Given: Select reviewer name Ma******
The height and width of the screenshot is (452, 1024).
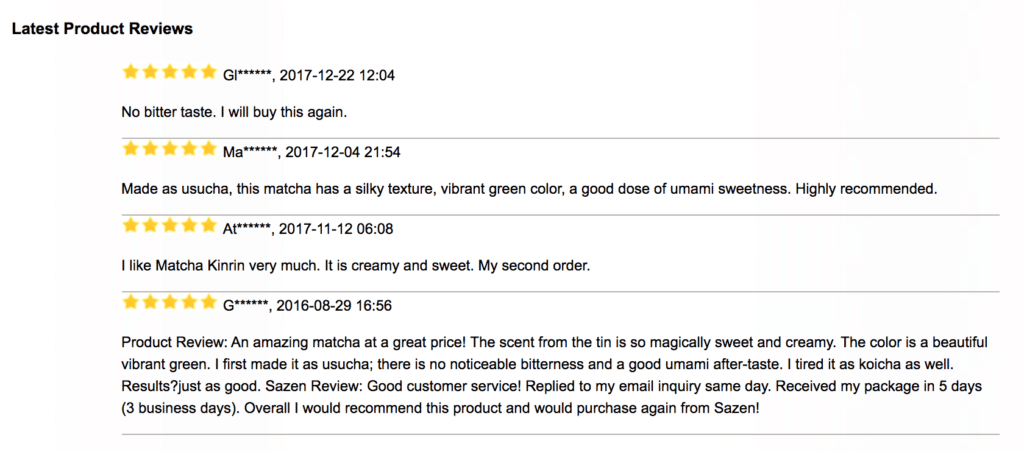Looking at the screenshot, I should (x=250, y=152).
